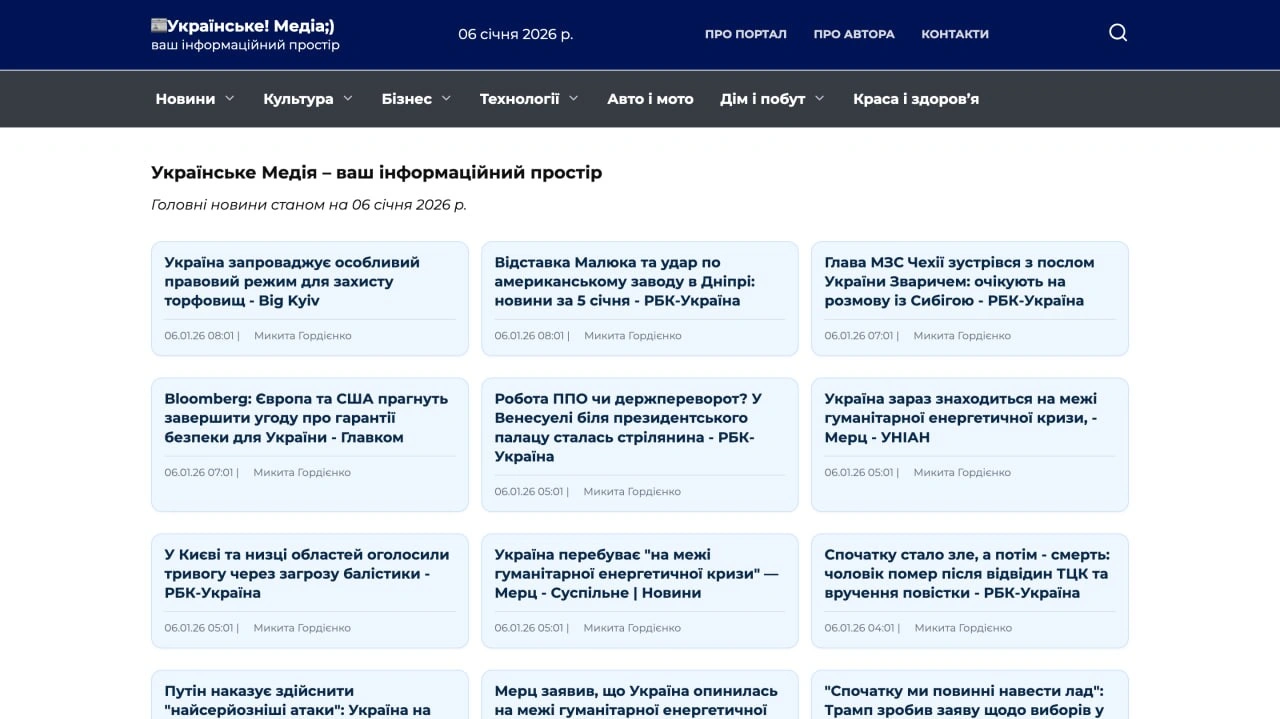Expand the Технології dropdown chevron

(573, 98)
